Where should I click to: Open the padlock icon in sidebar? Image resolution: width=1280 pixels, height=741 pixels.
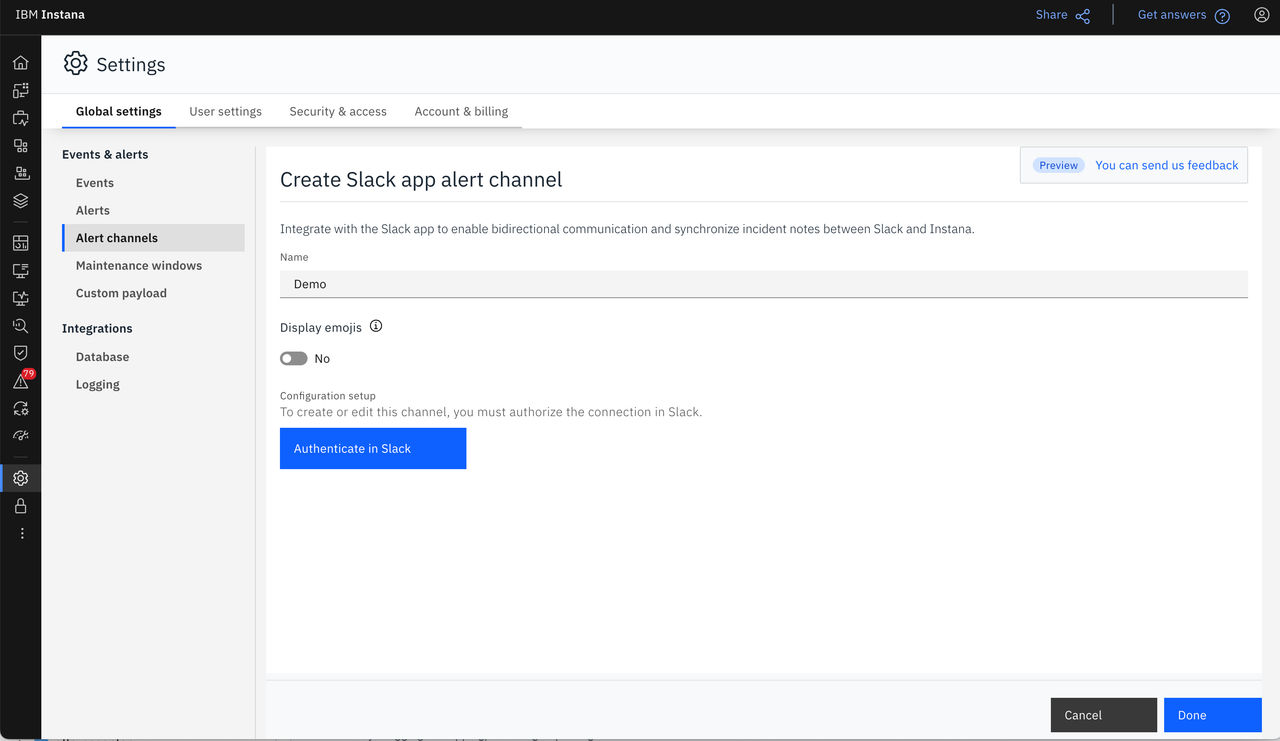coord(20,506)
